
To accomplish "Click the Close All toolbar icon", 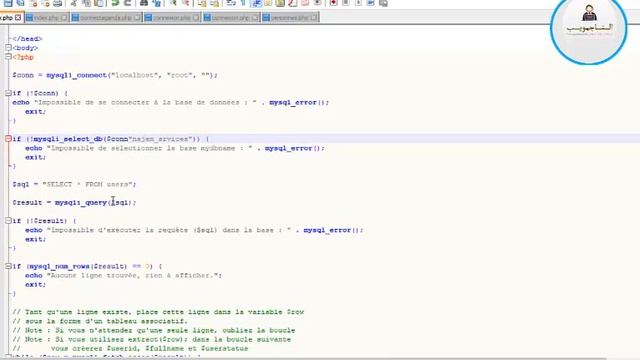I will pyautogui.click(x=45, y=3).
